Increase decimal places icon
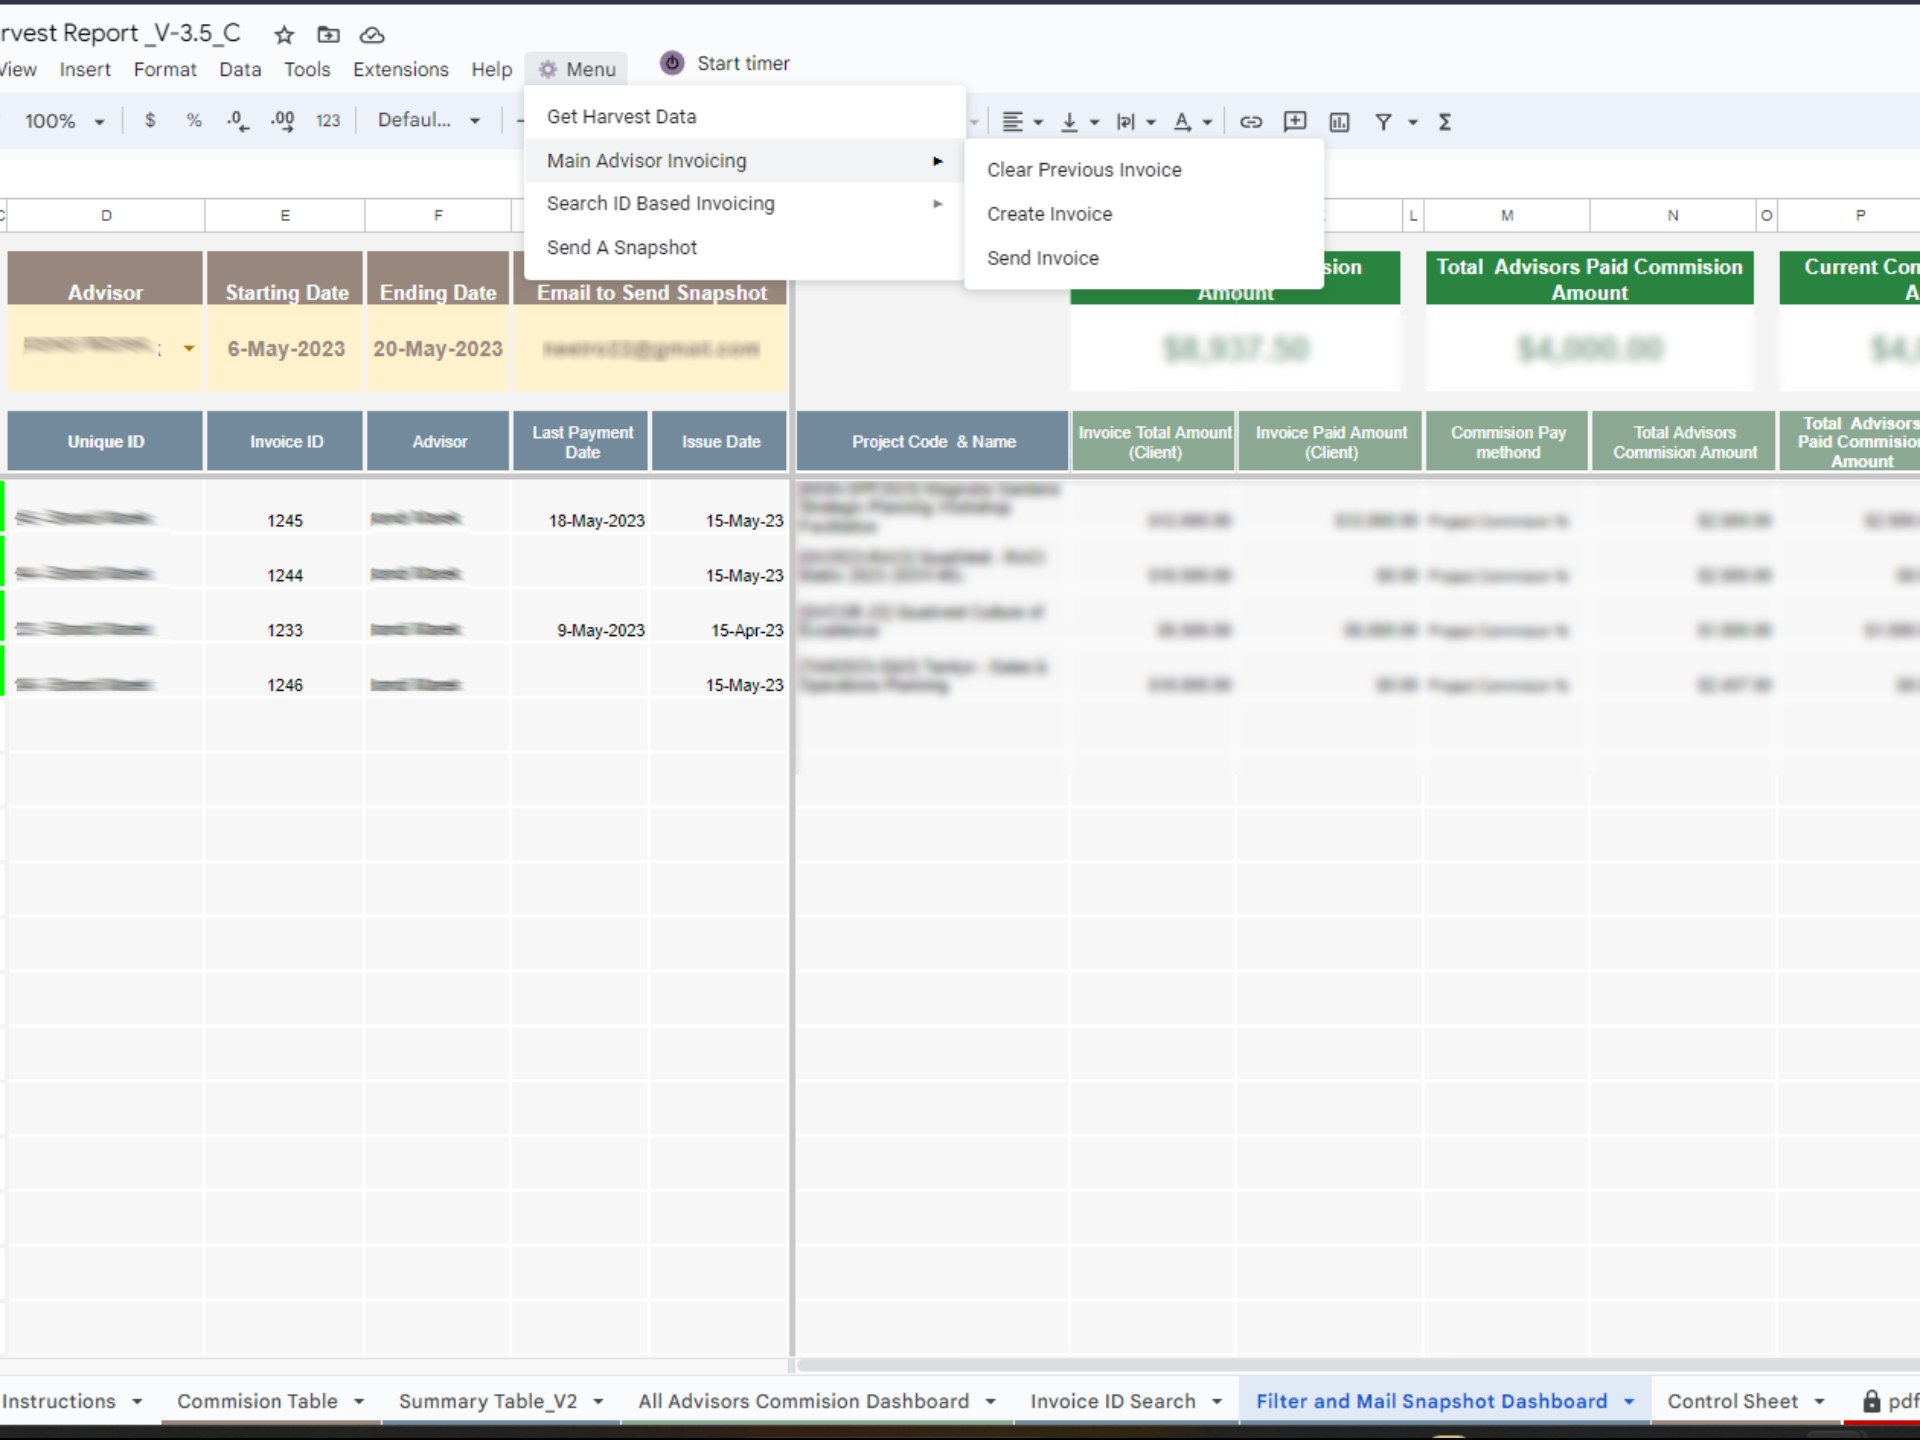Image resolution: width=1920 pixels, height=1440 pixels. [282, 121]
